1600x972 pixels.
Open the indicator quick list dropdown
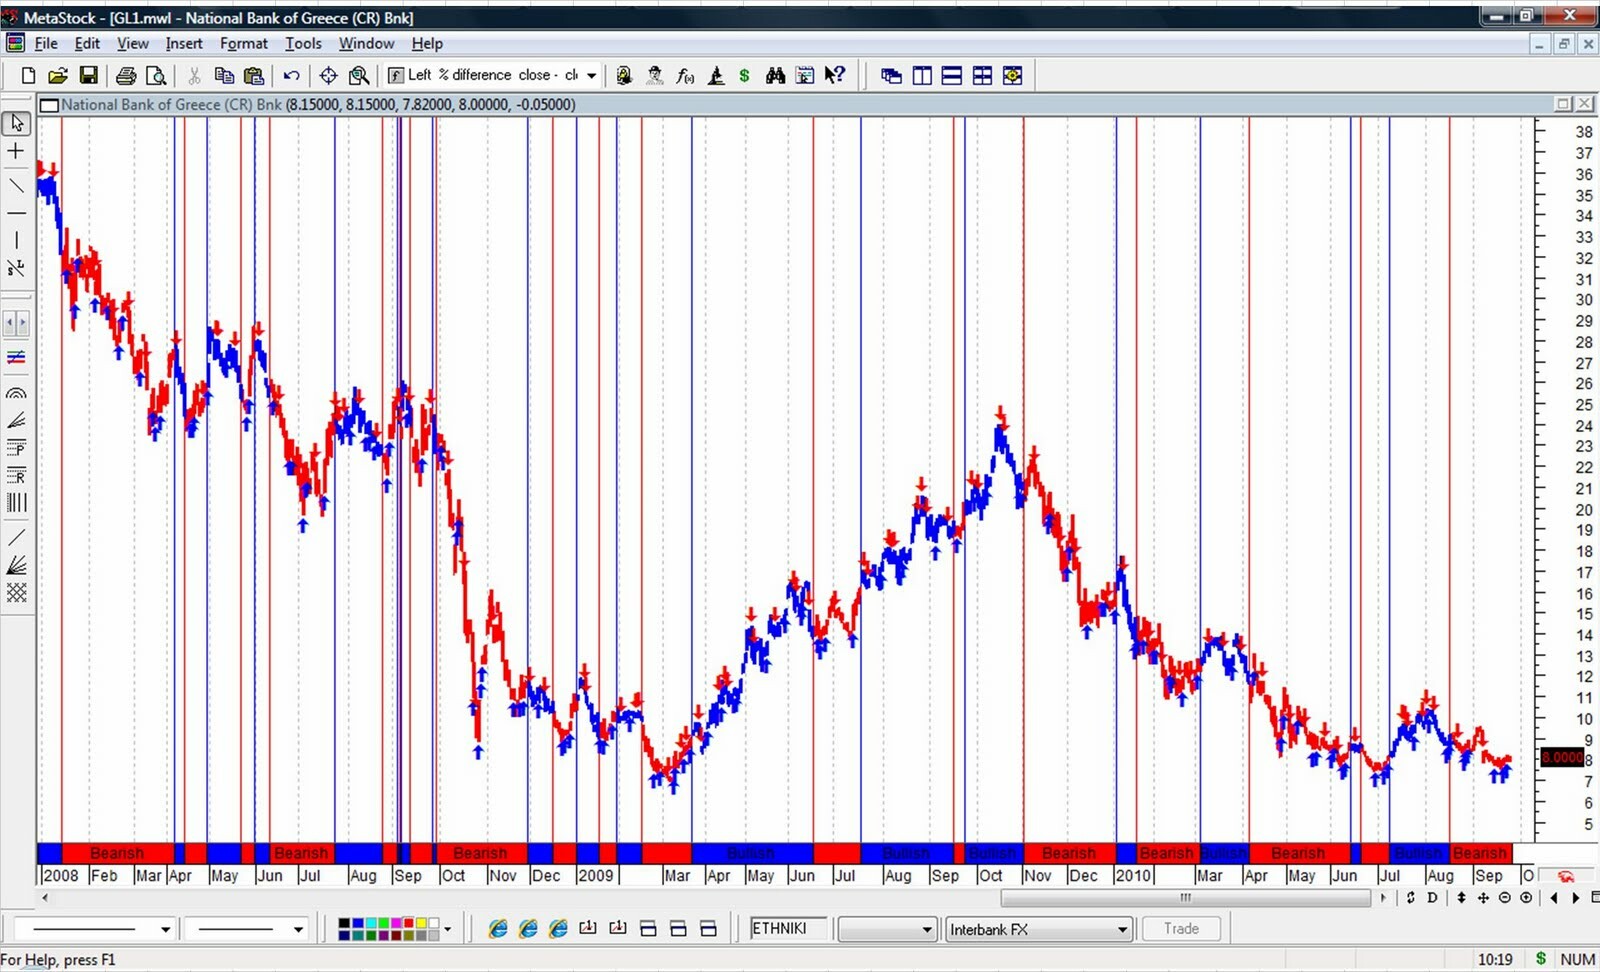click(592, 76)
